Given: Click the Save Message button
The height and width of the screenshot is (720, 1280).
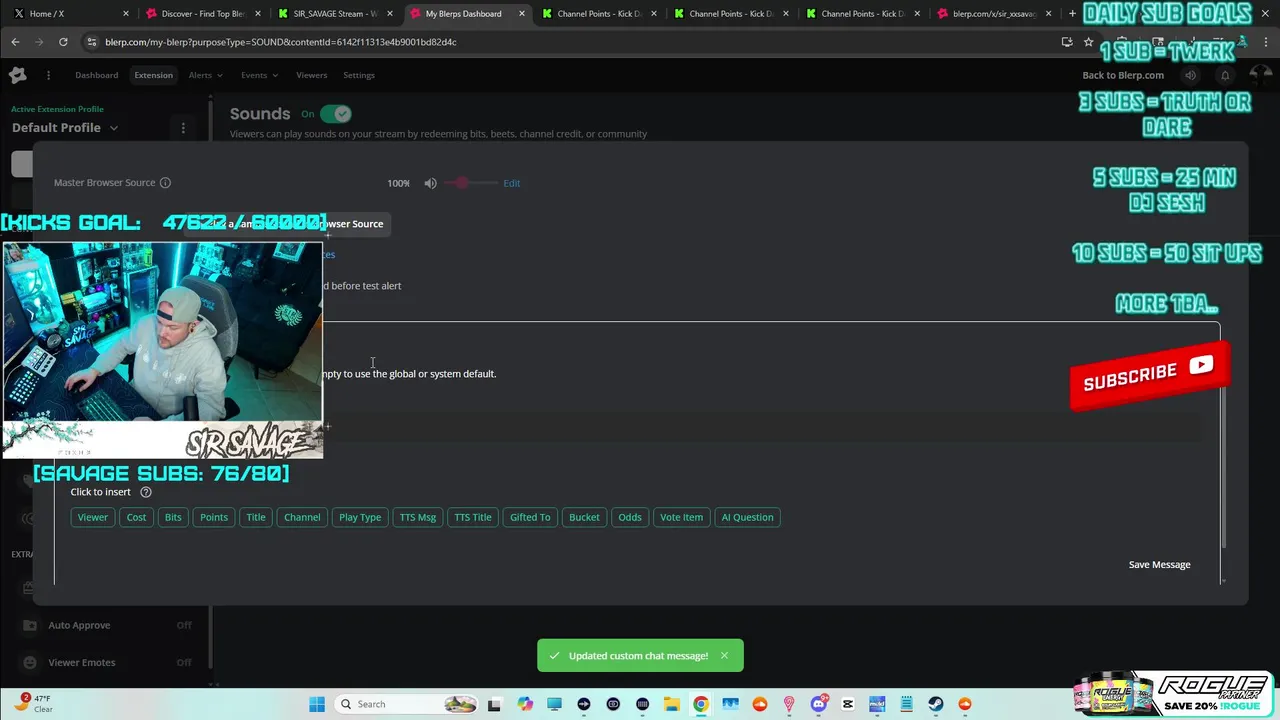Looking at the screenshot, I should pos(1159,565).
